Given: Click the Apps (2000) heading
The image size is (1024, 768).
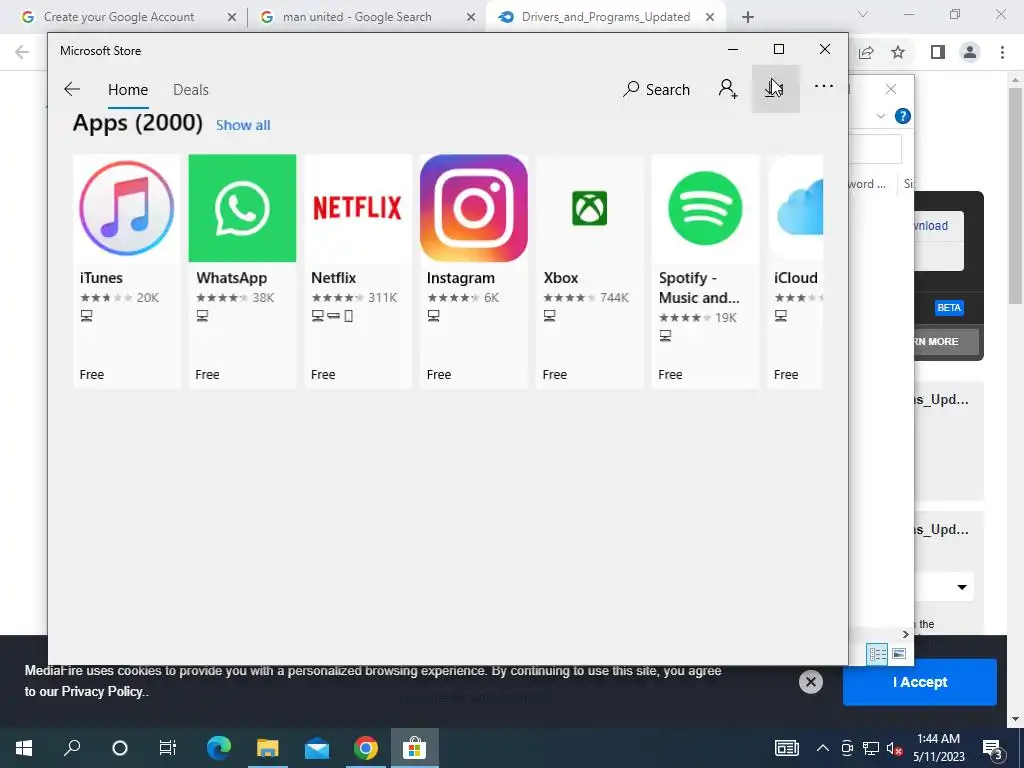Looking at the screenshot, I should 138,123.
